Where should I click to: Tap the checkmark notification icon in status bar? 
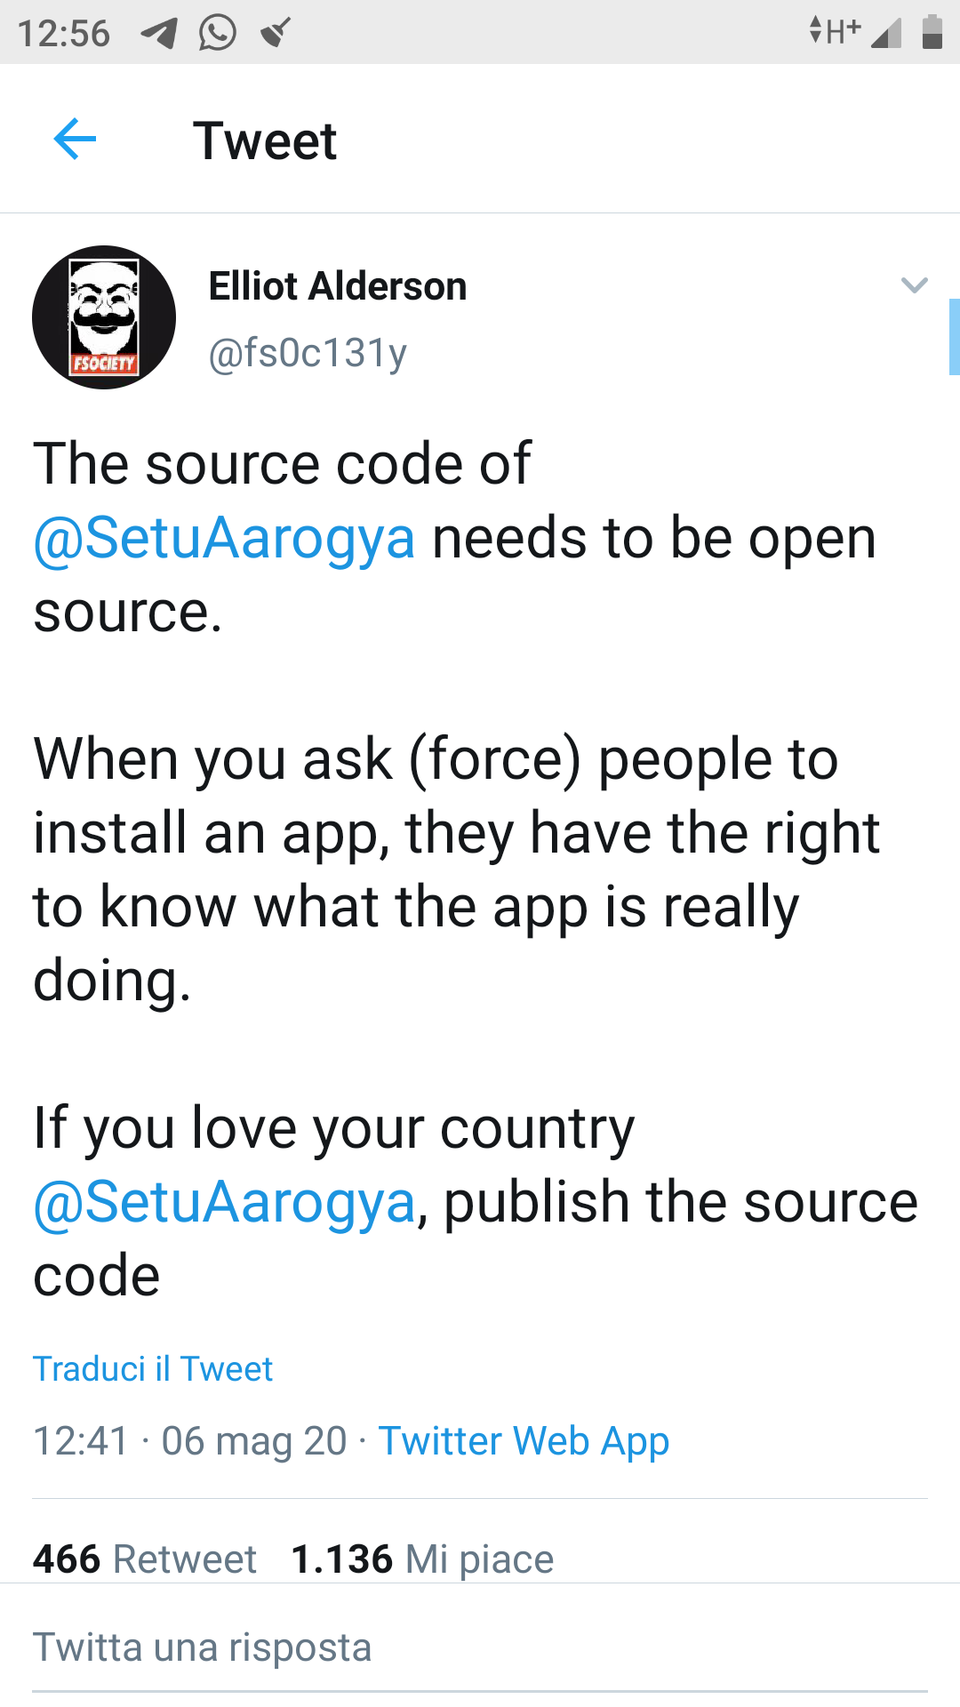click(x=275, y=32)
